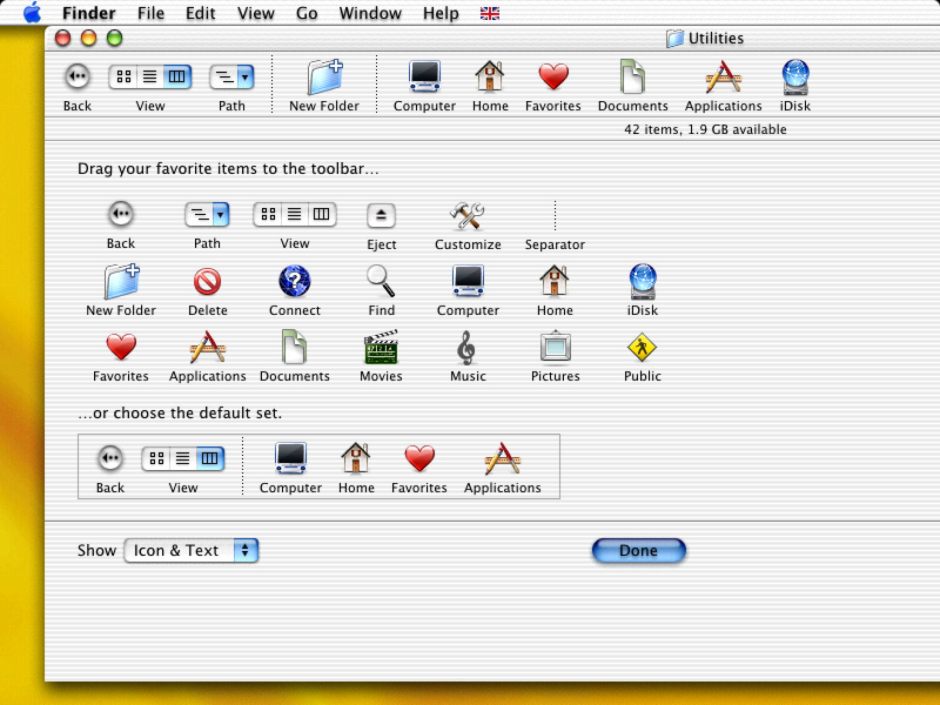Select the Find magnifying glass icon
This screenshot has width=940, height=705.
tap(381, 281)
